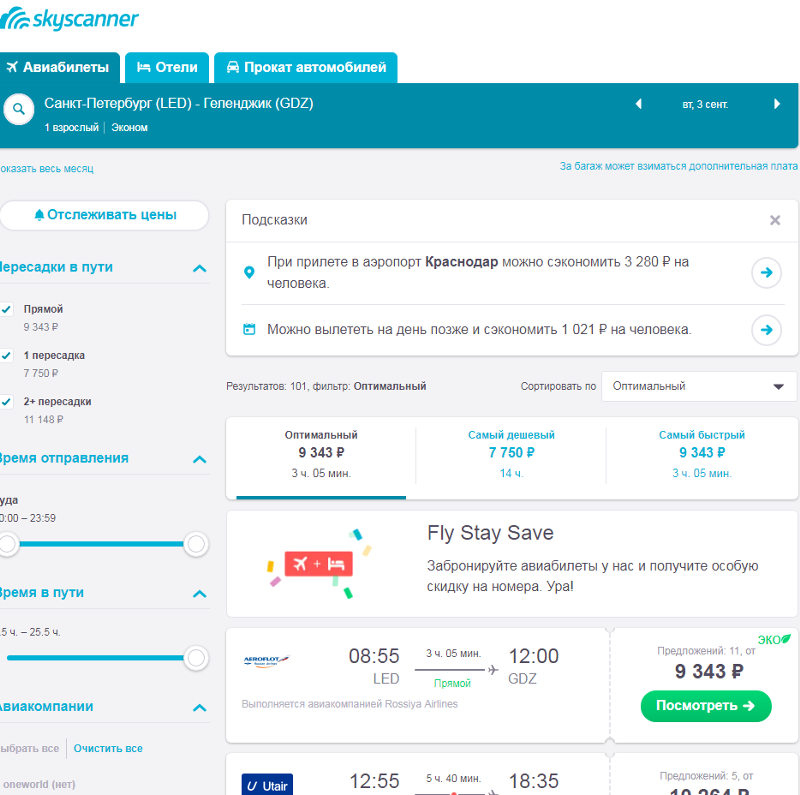Toggle the 1 пересадка checkbox

pos(6,355)
